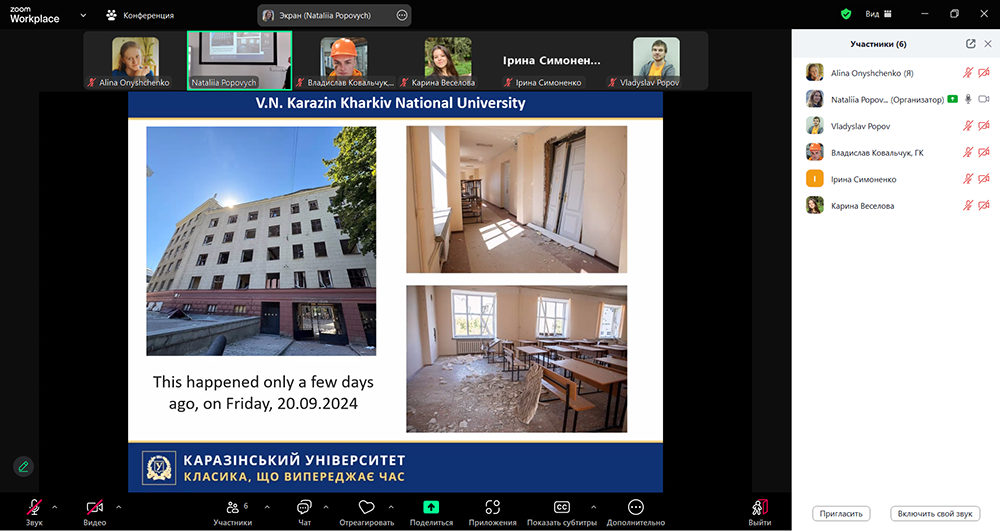Click the Share screen icon (Поделиться)
Screen dimensions: 1000x531
(x=431, y=508)
